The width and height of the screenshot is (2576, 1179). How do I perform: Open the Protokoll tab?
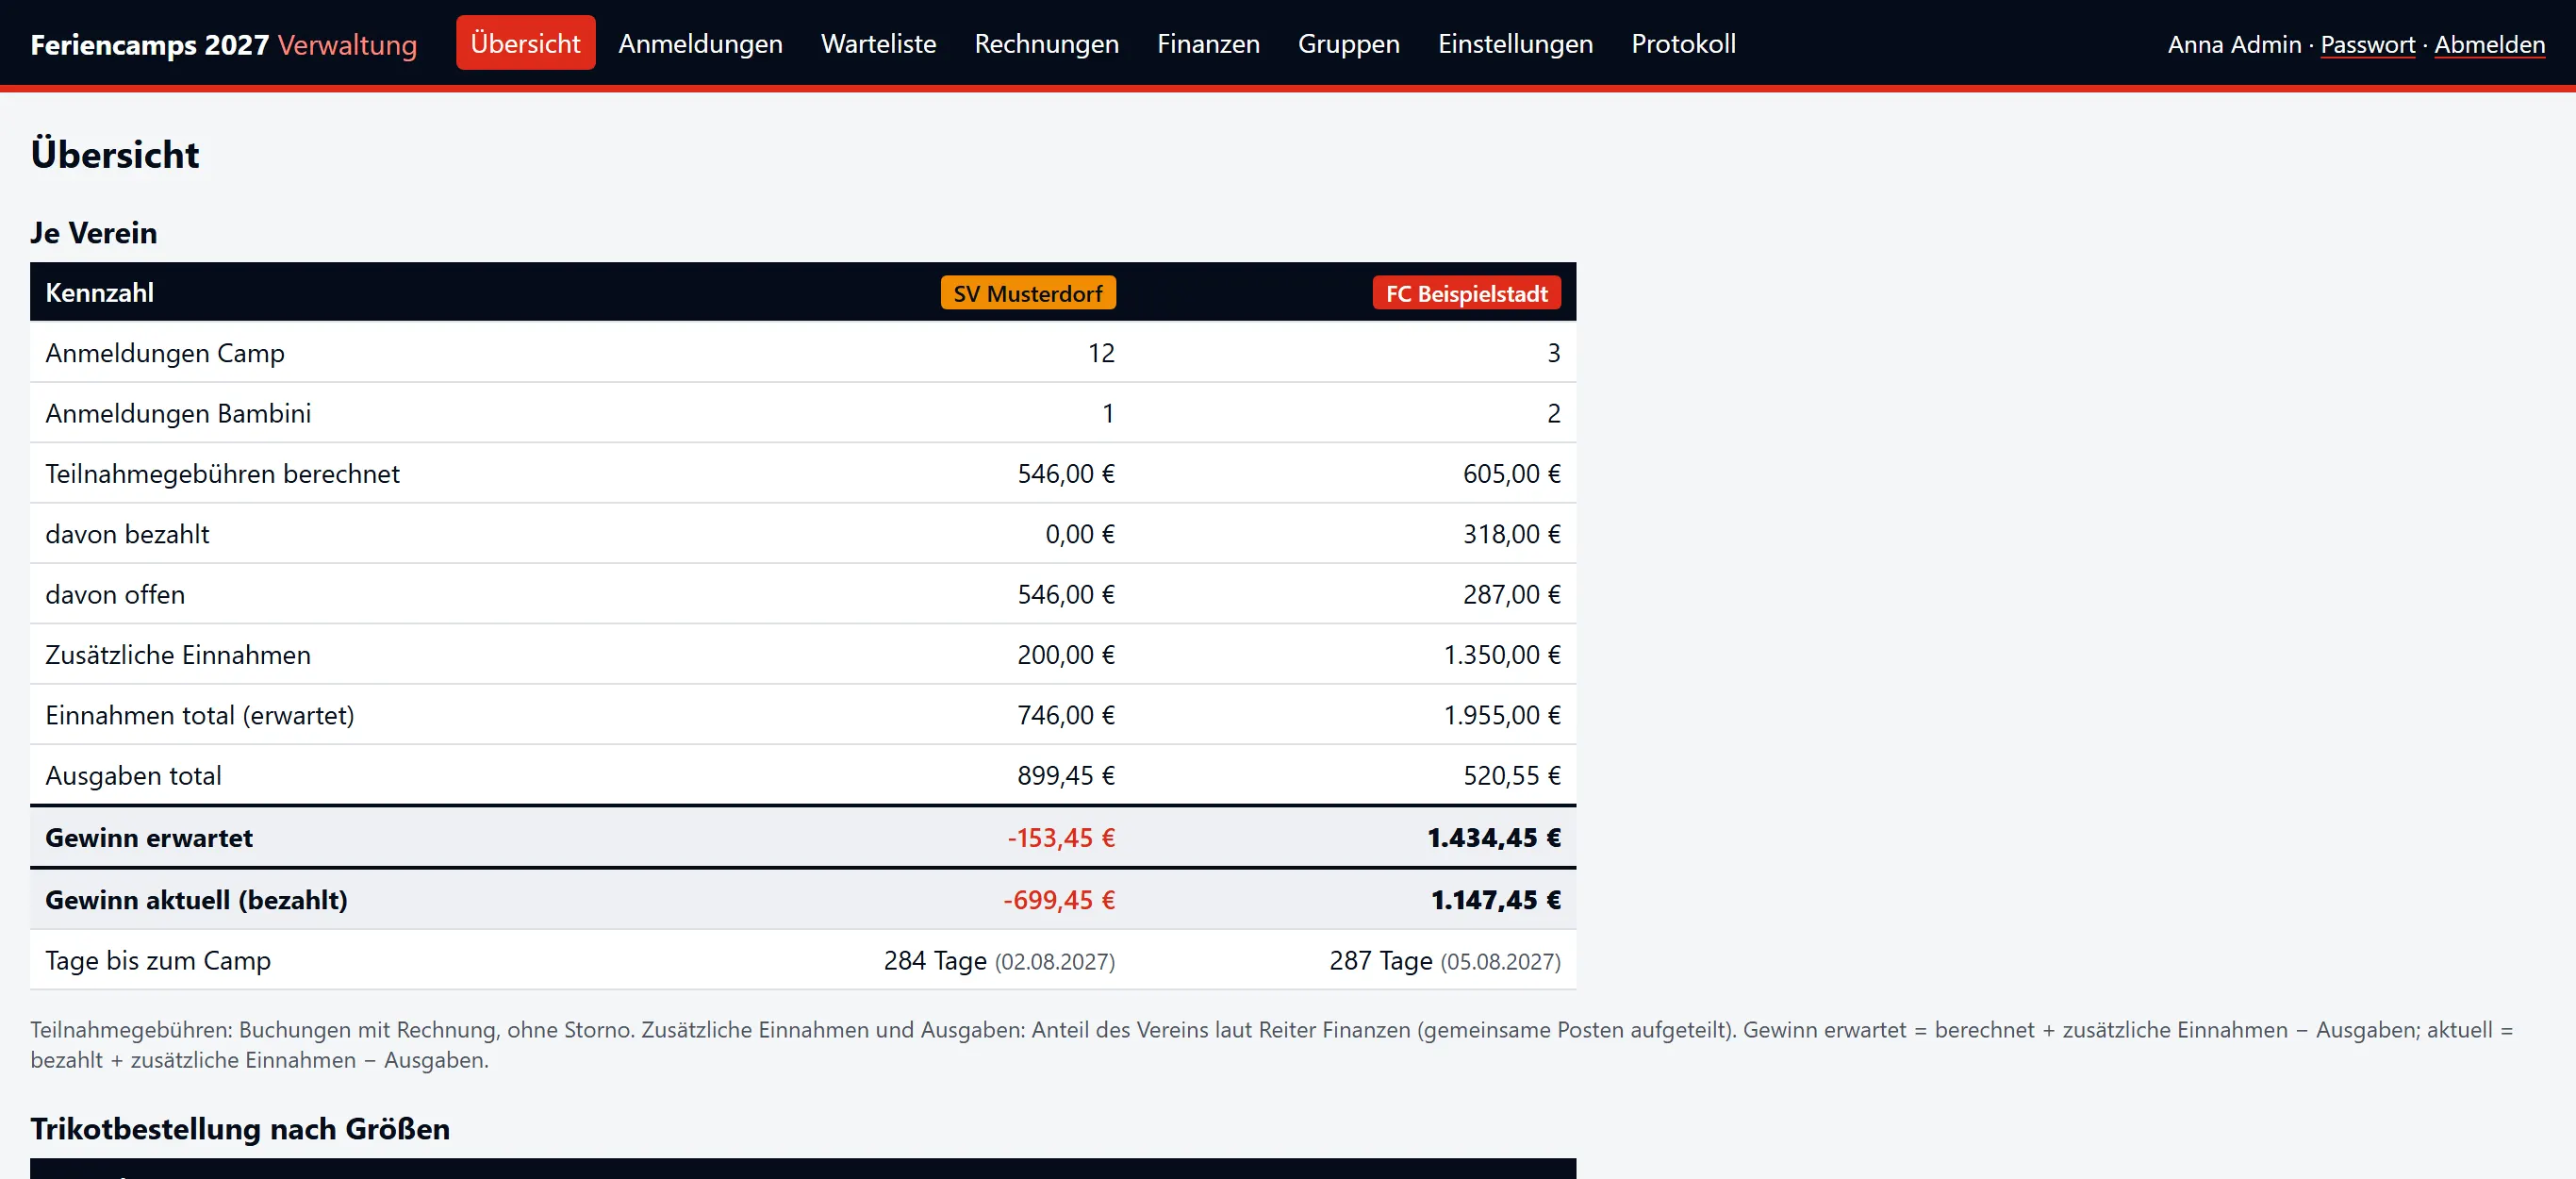coord(1683,43)
